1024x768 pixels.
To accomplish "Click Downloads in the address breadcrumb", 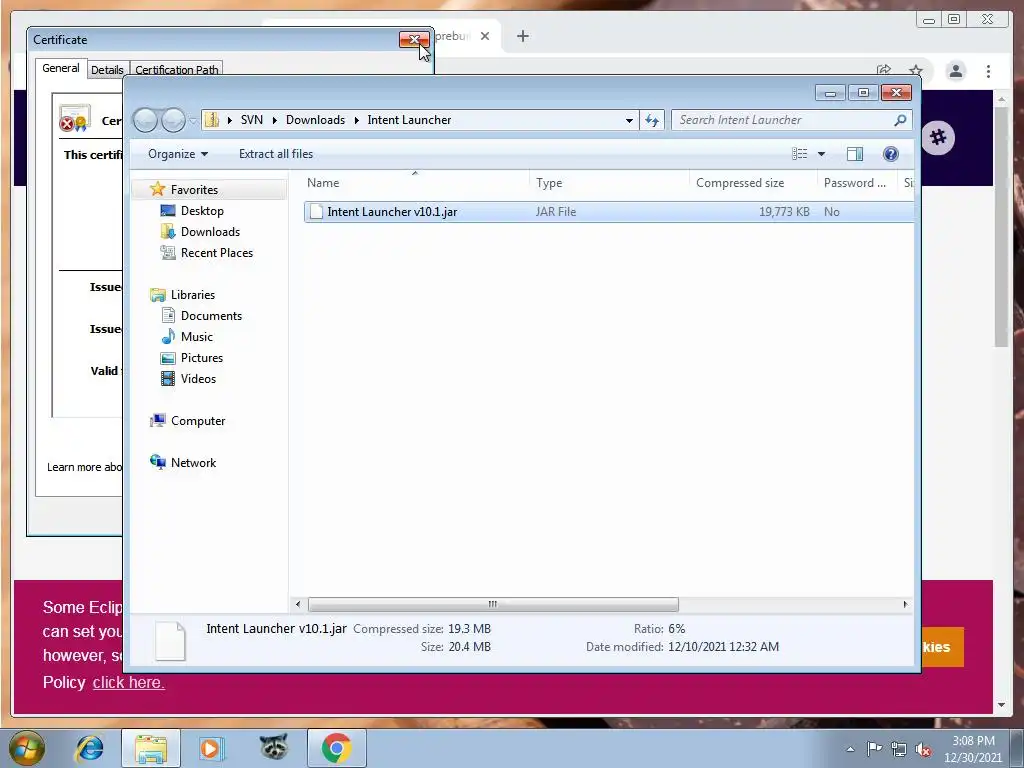I will click(x=315, y=120).
